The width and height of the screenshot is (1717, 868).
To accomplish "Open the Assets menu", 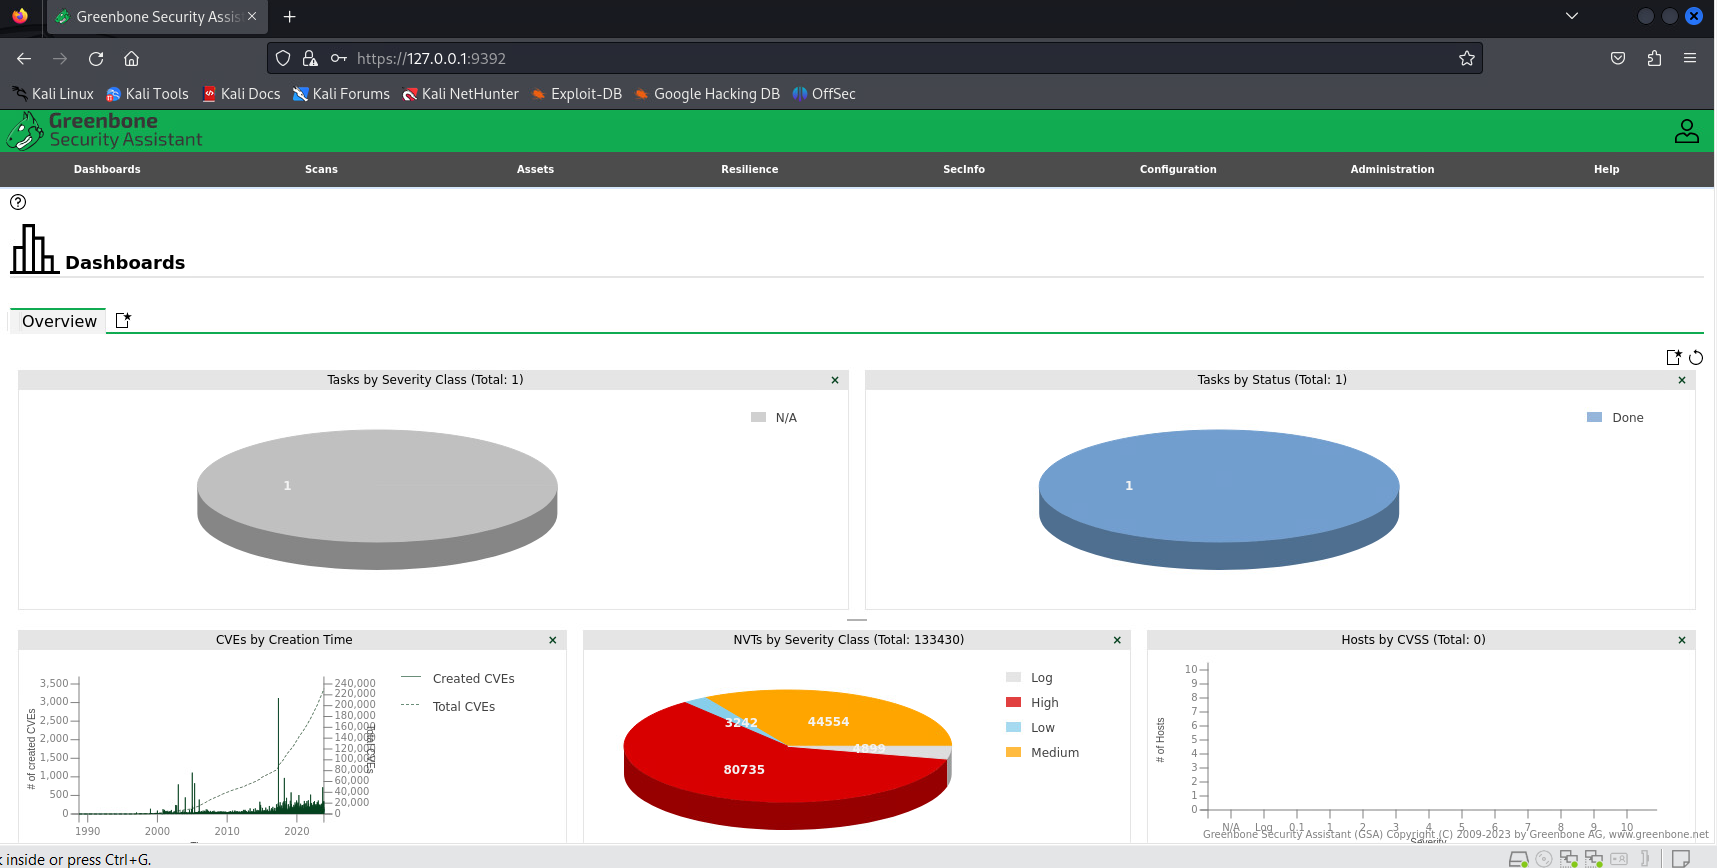I will 535,170.
